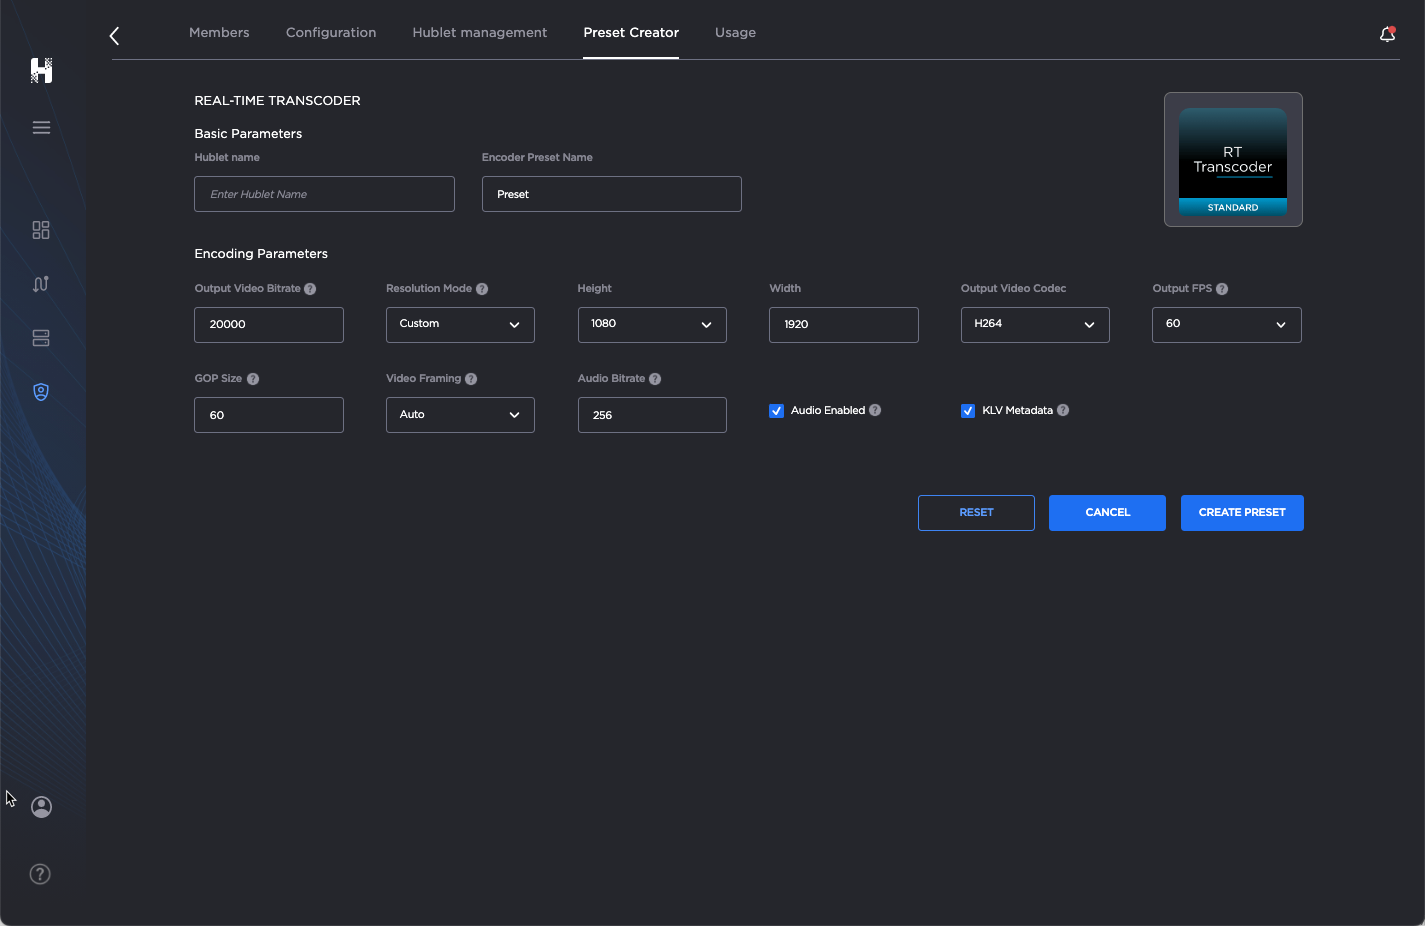
Task: Switch to the Hublet management tab
Action: click(479, 32)
